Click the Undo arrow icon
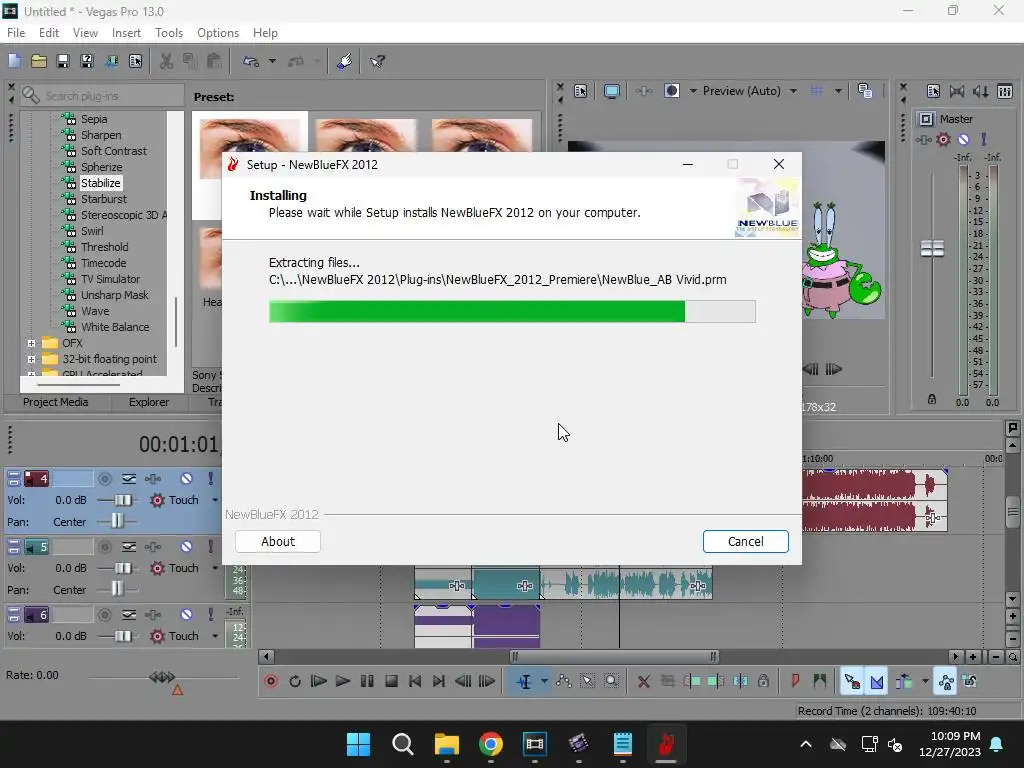The height and width of the screenshot is (768, 1024). [x=251, y=61]
